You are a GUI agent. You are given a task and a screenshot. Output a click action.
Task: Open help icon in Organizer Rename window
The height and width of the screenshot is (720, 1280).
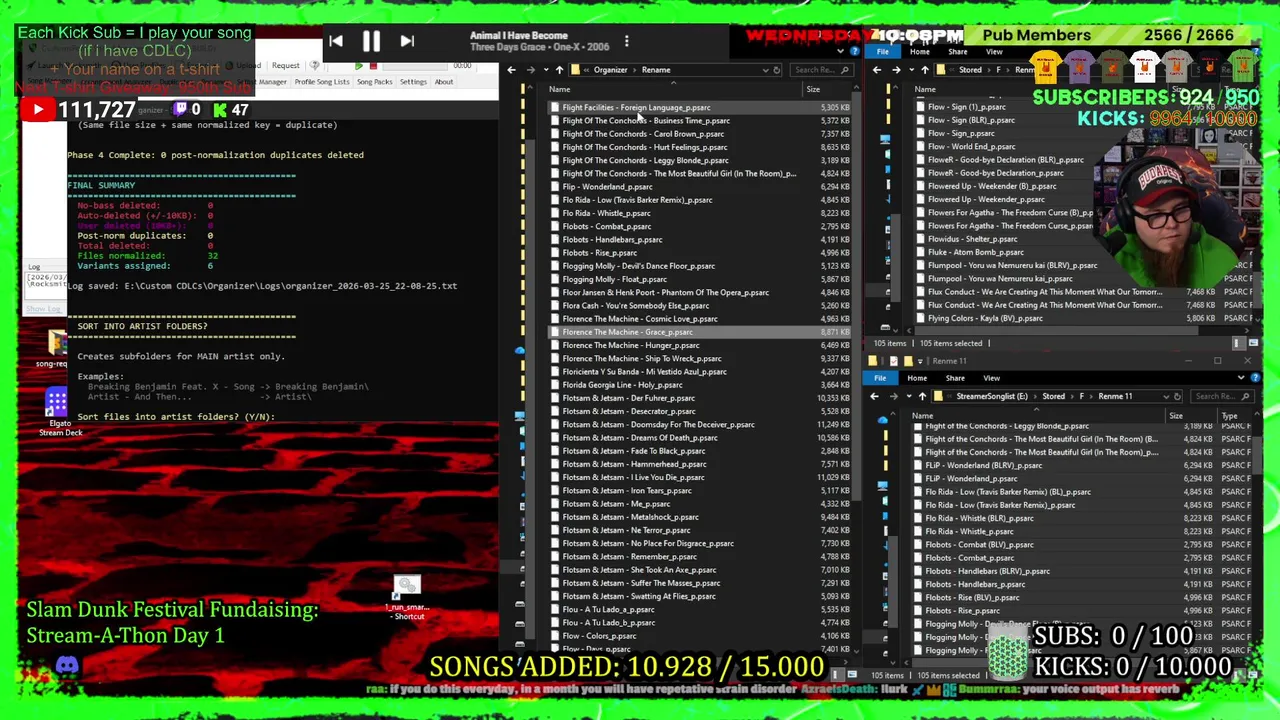click(855, 50)
